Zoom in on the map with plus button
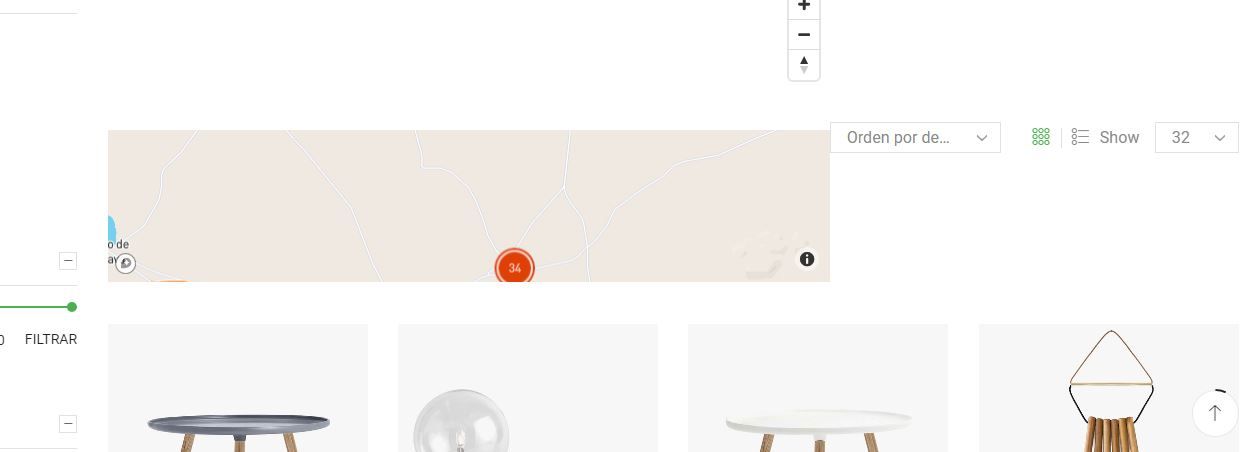 click(804, 7)
